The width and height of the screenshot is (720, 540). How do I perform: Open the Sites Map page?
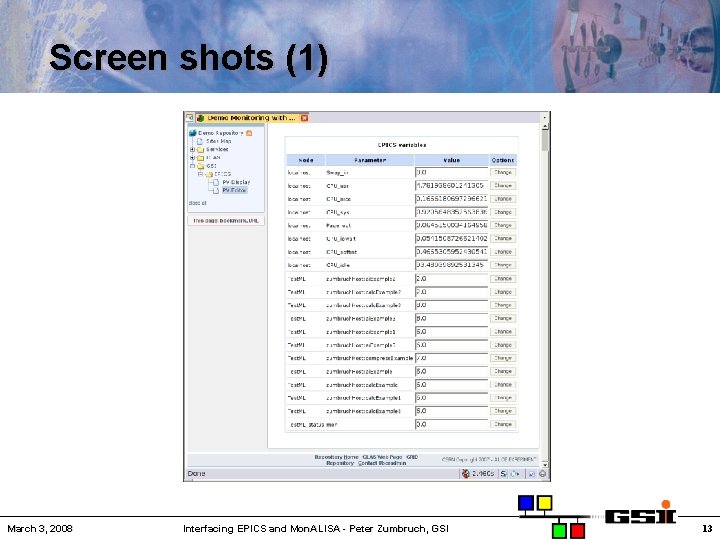pyautogui.click(x=219, y=141)
